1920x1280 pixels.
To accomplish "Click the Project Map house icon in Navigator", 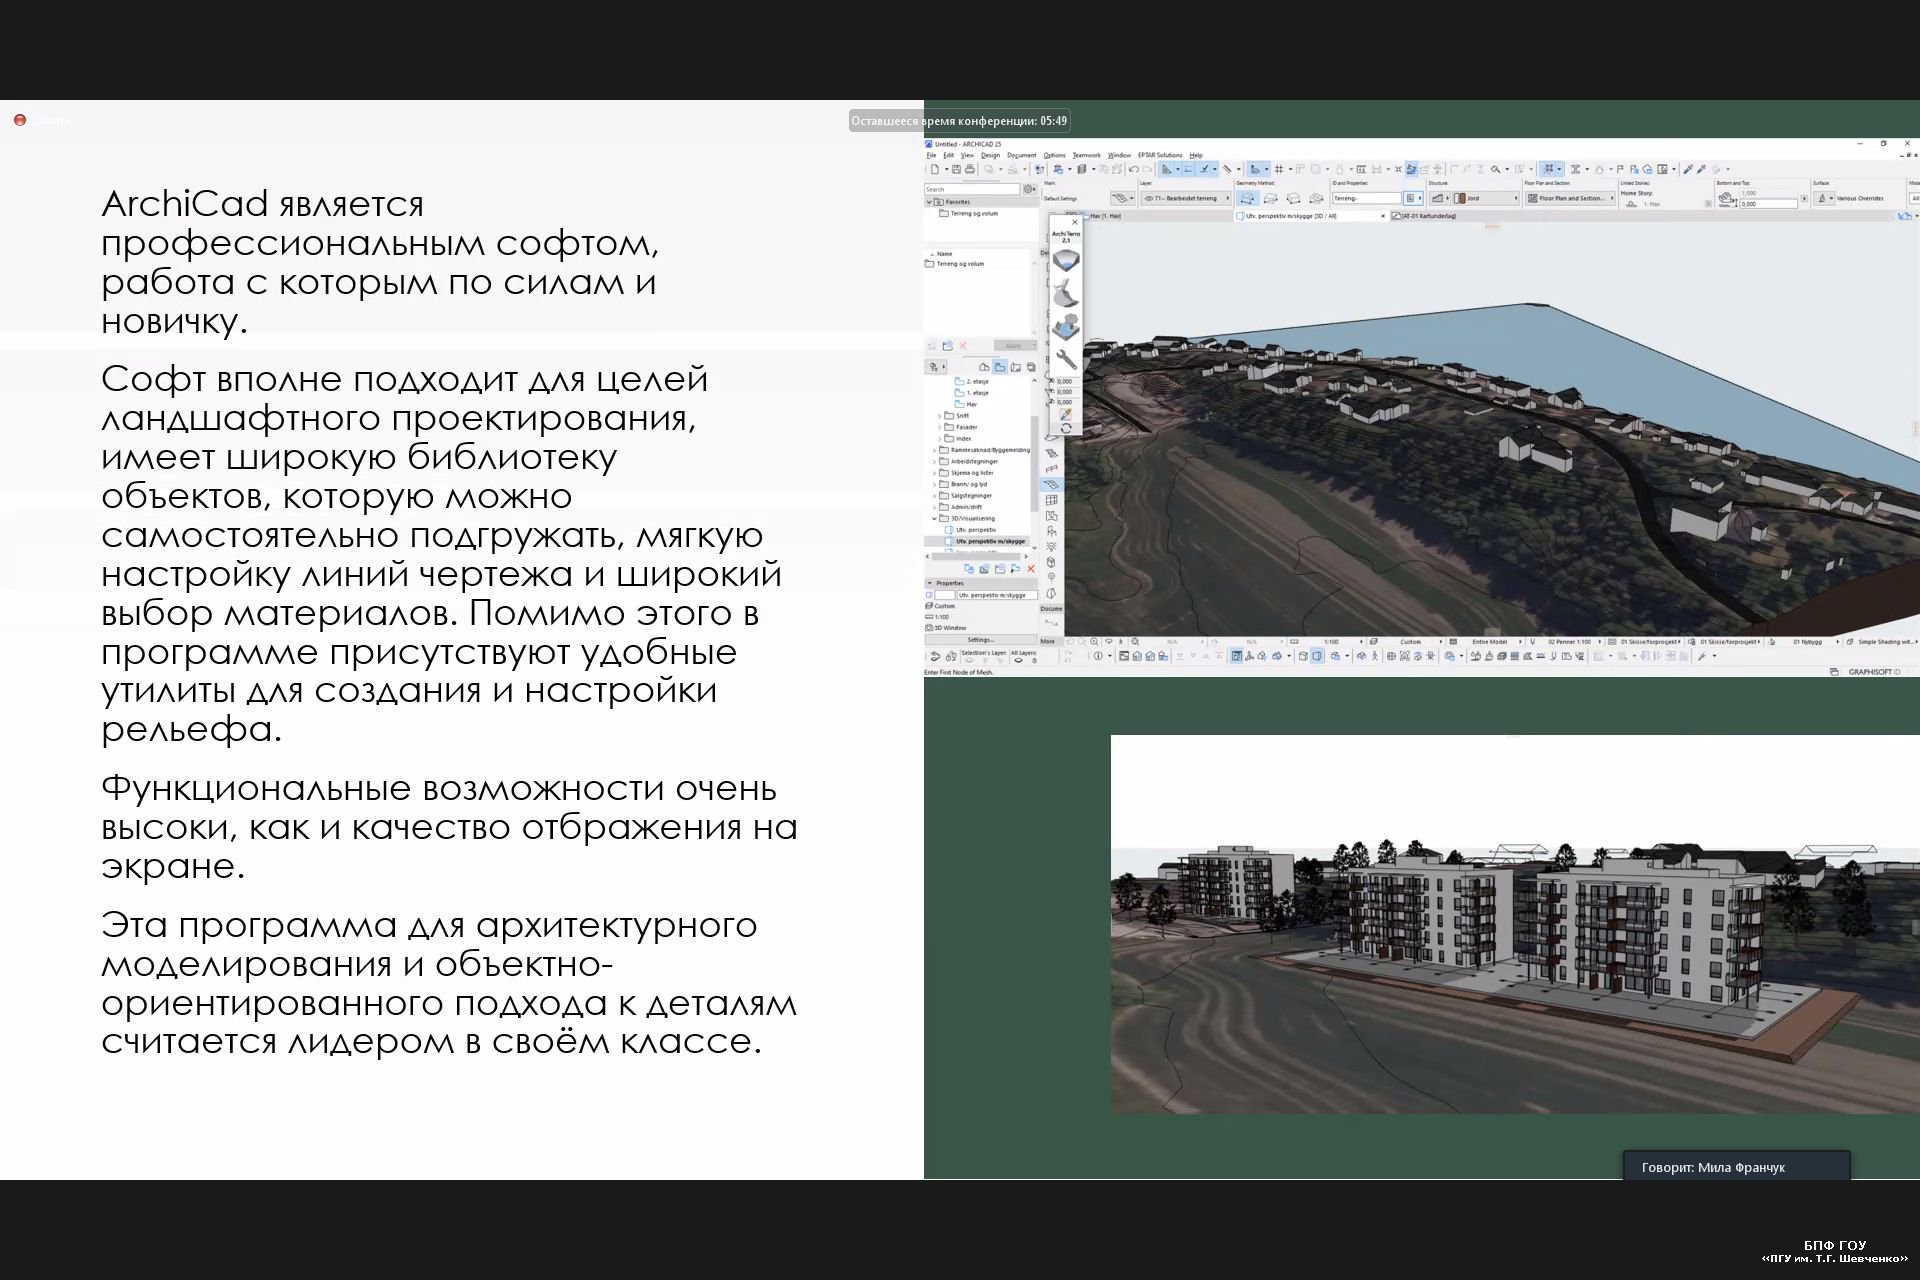I will (x=985, y=367).
